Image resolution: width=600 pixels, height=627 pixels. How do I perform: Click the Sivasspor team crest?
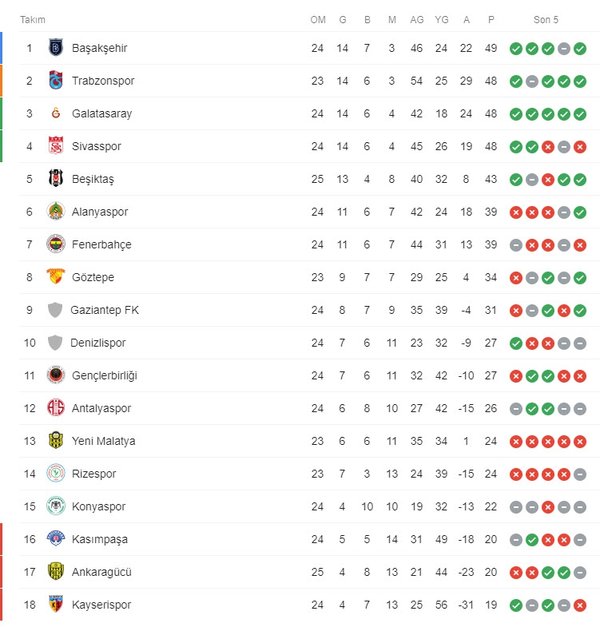[x=55, y=146]
